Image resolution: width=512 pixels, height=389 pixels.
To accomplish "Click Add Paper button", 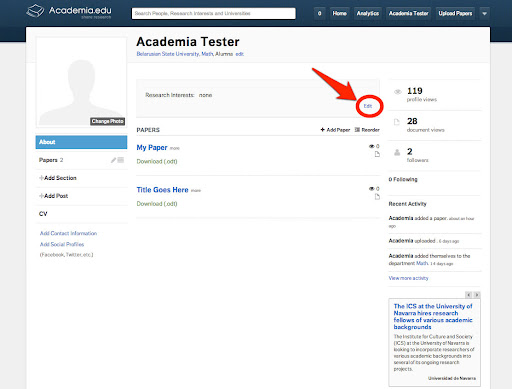I will point(335,130).
